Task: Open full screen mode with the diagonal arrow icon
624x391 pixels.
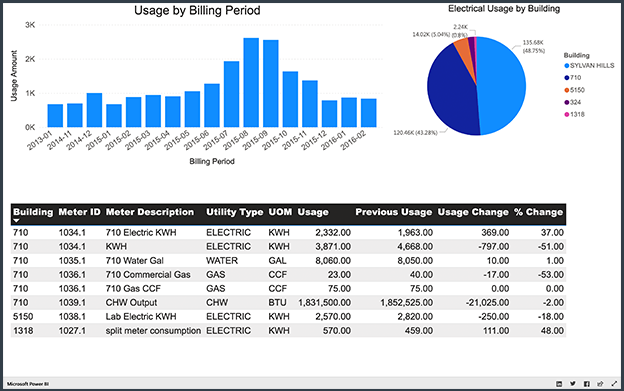Action: coord(614,383)
